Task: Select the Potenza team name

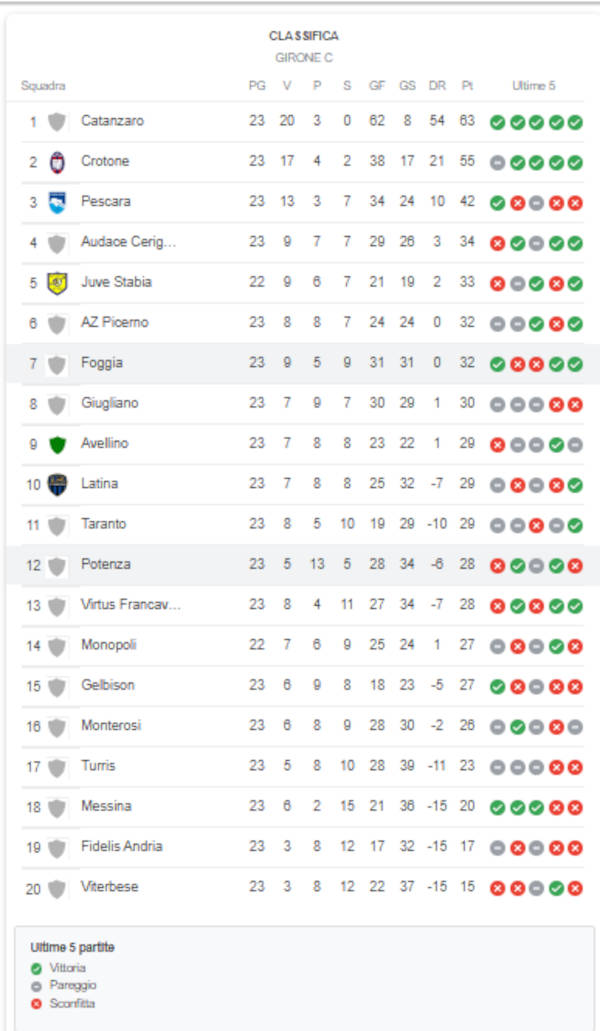Action: [x=106, y=564]
